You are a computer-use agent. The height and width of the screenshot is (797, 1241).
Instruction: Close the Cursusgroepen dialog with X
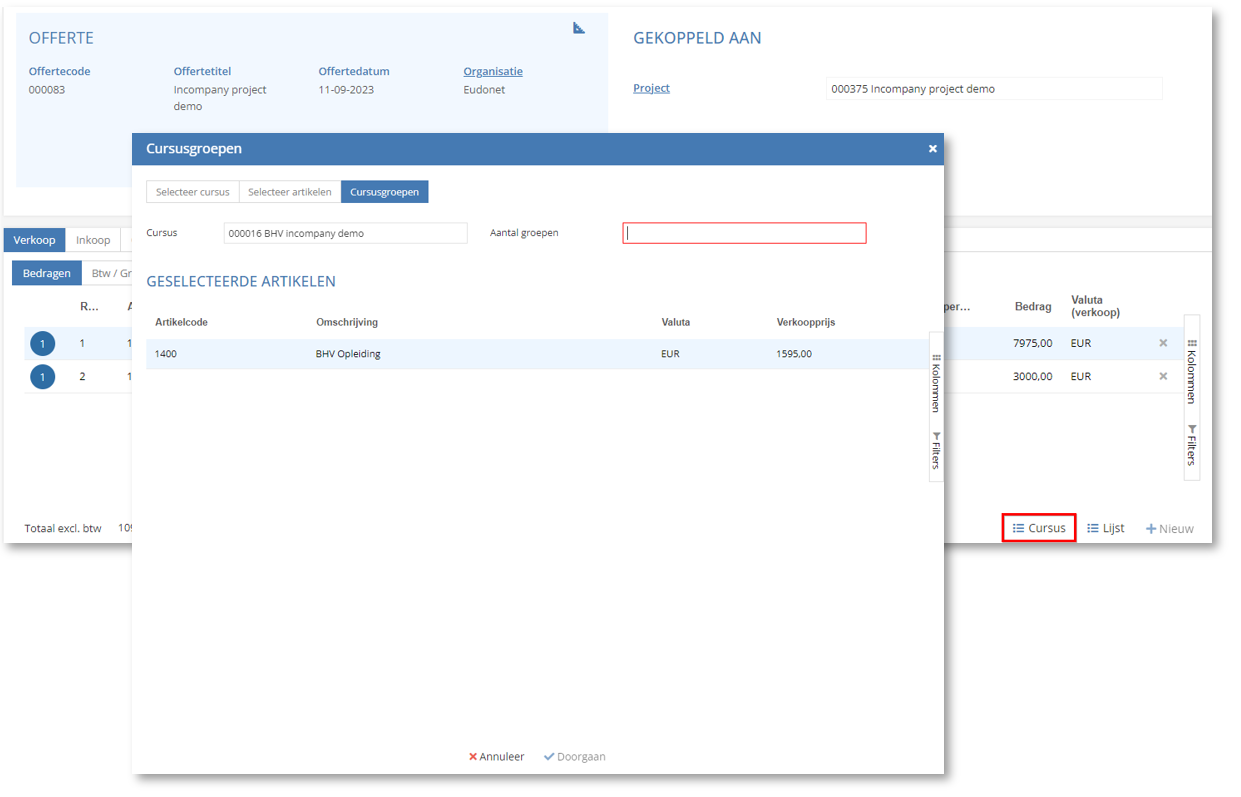coord(932,149)
